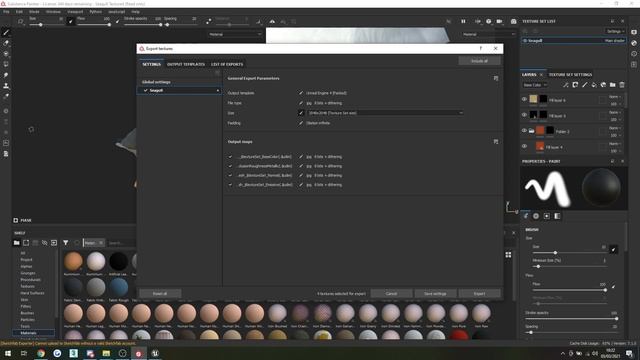Click the General Export Parameters preset icon
This screenshot has height=360, width=640.
pos(496,78)
